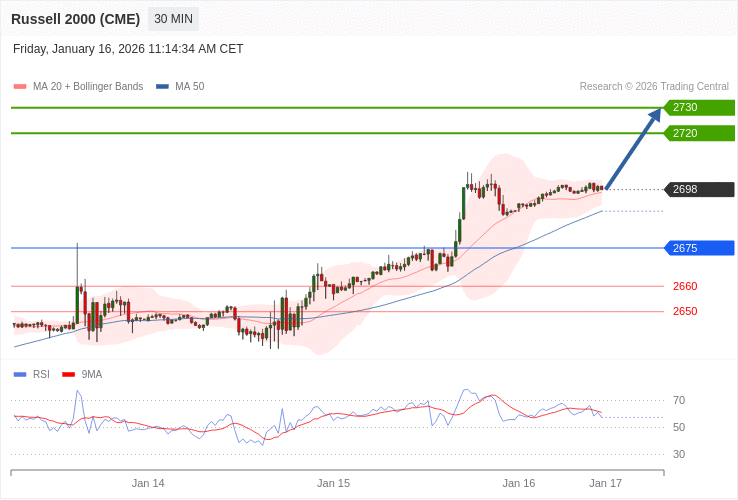
Task: Click the black 2698 current price tag
Action: 699,189
